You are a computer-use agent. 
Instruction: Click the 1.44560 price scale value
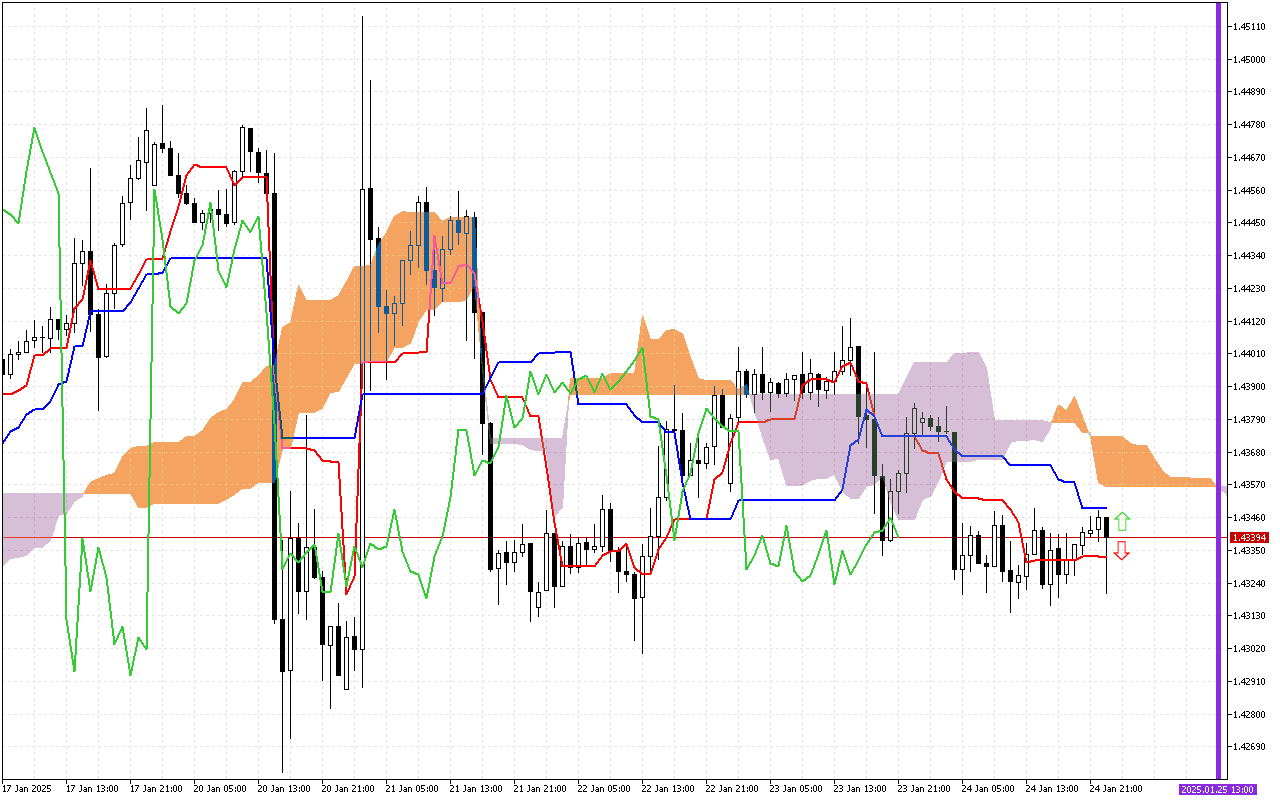(x=1249, y=191)
